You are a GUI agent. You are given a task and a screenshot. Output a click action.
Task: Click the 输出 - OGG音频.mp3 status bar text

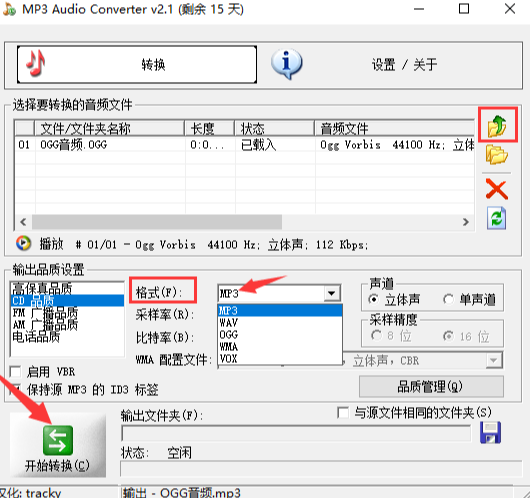pos(182,493)
